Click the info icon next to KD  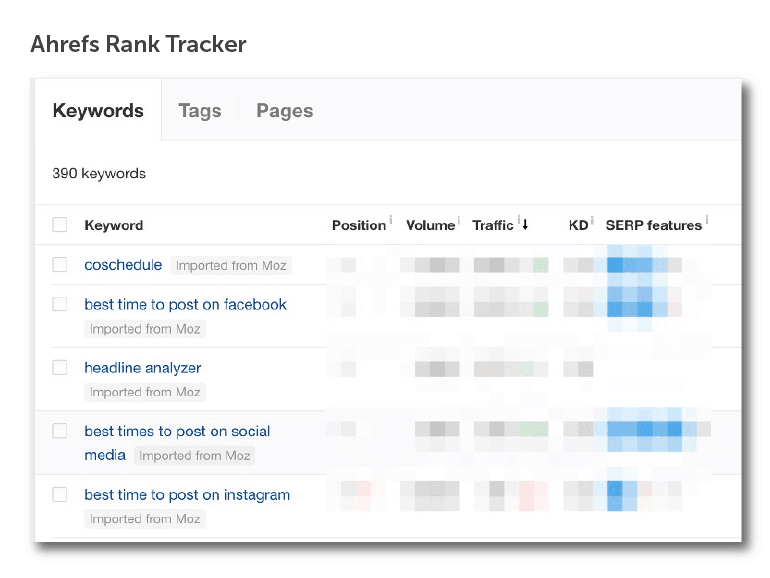point(592,220)
